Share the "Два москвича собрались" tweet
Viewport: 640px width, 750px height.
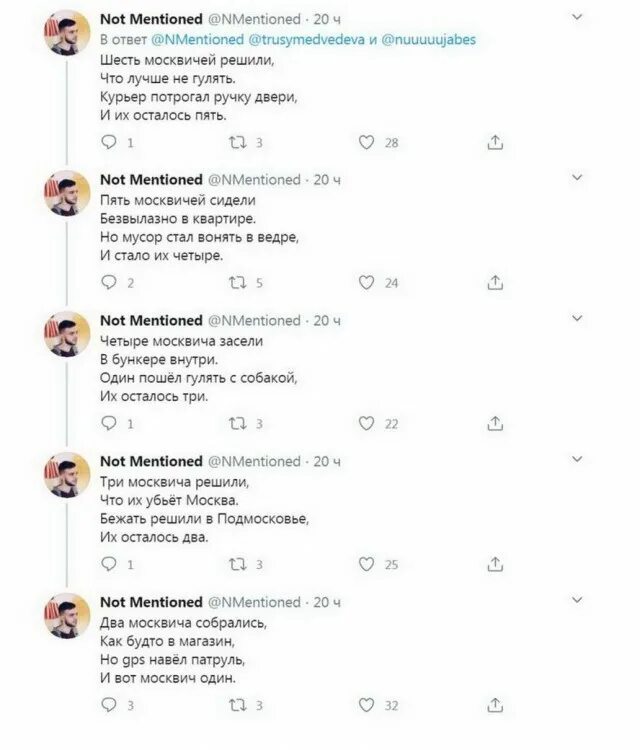pos(494,706)
